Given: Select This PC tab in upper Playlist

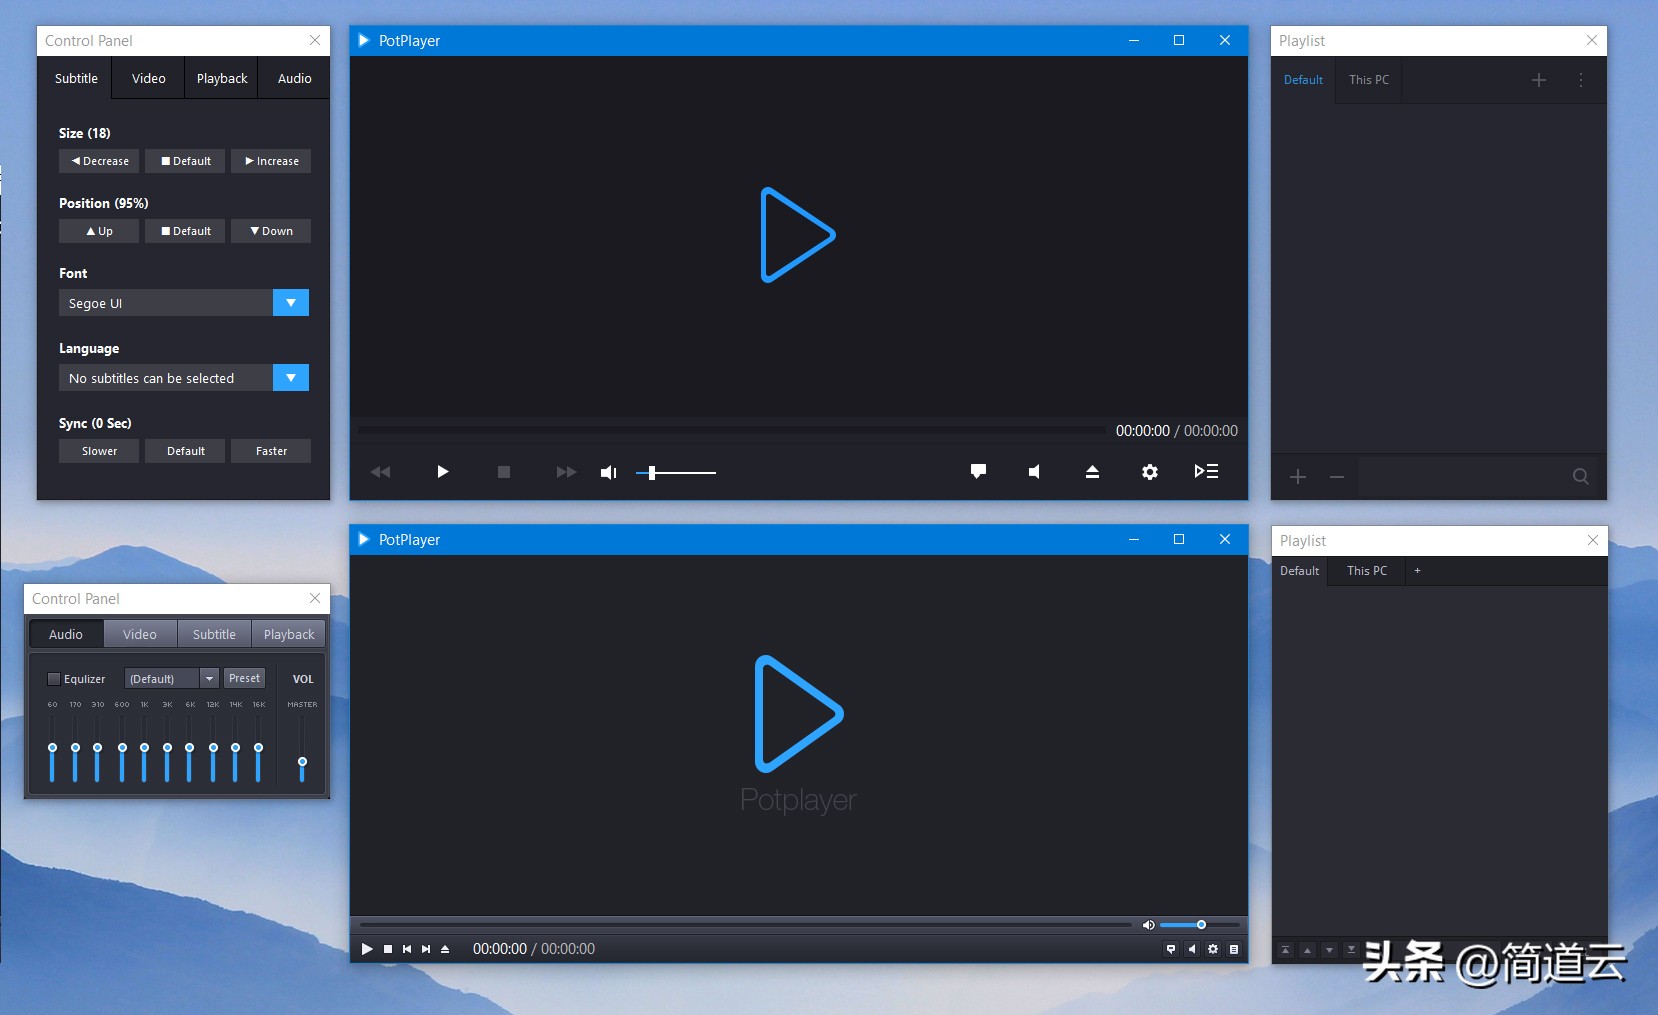Looking at the screenshot, I should (x=1368, y=80).
